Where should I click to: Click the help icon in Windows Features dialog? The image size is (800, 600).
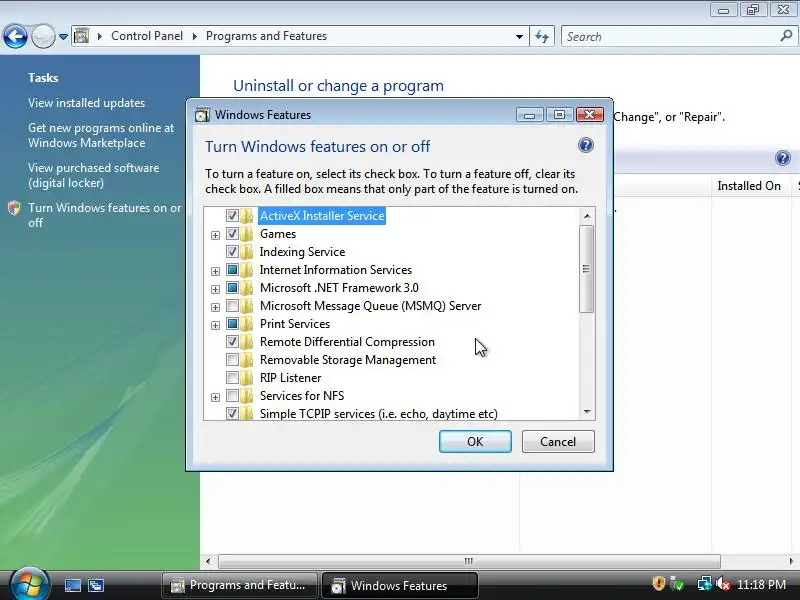(x=586, y=145)
